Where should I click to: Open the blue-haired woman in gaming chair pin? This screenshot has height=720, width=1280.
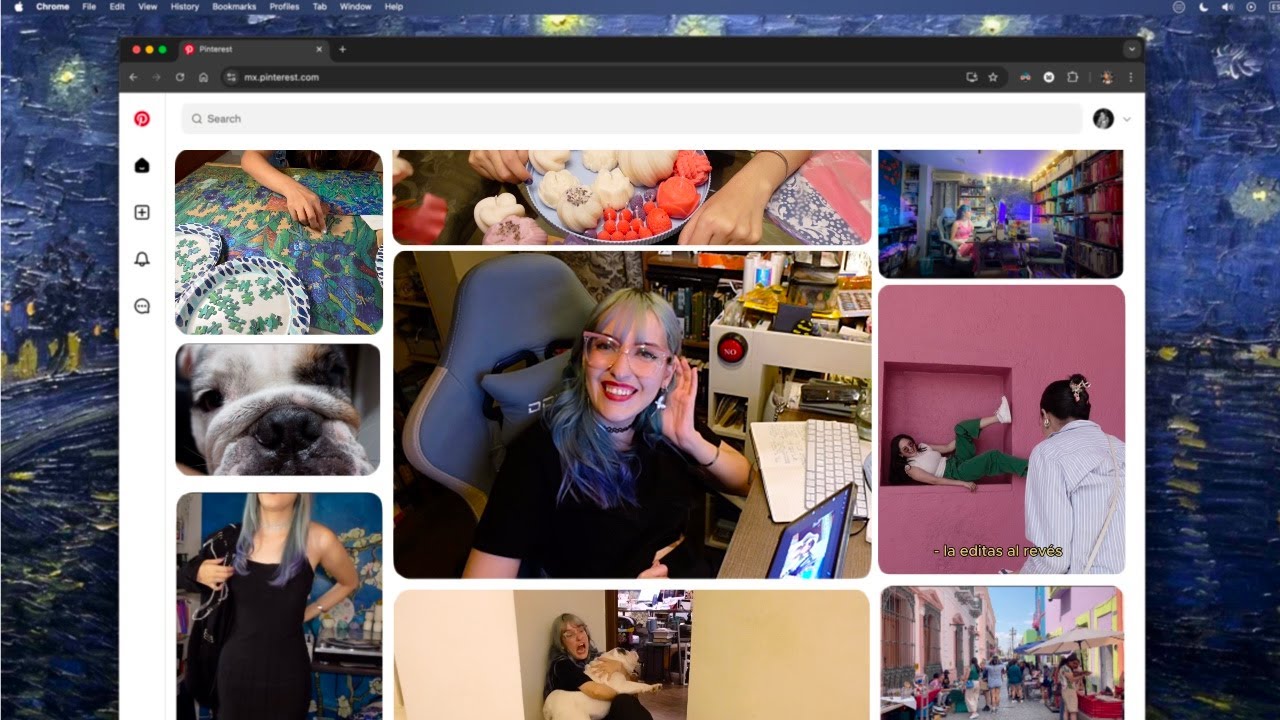[x=632, y=414]
